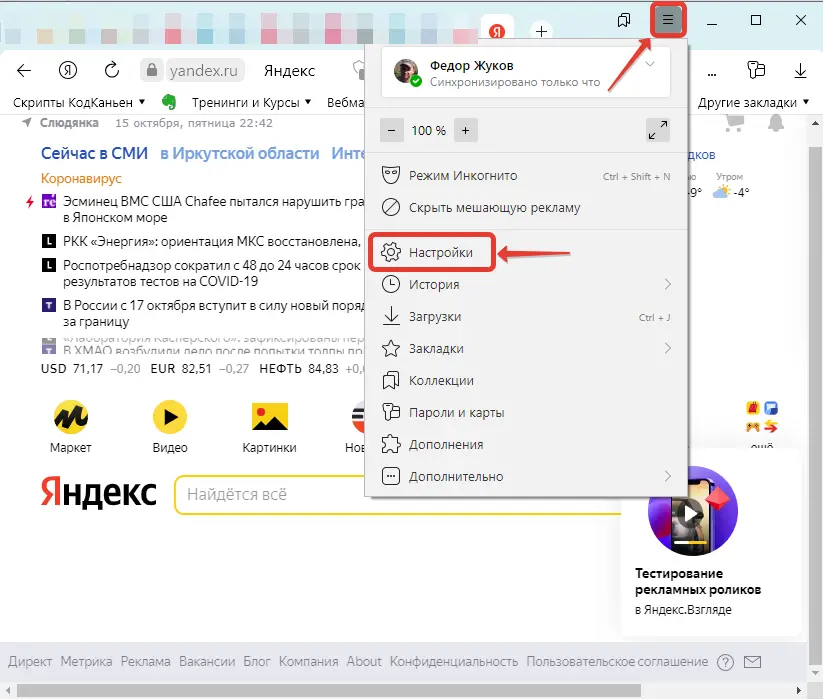Viewport: 823px width, 699px height.
Task: Click the hamburger menu button in title bar
Action: pyautogui.click(x=668, y=20)
